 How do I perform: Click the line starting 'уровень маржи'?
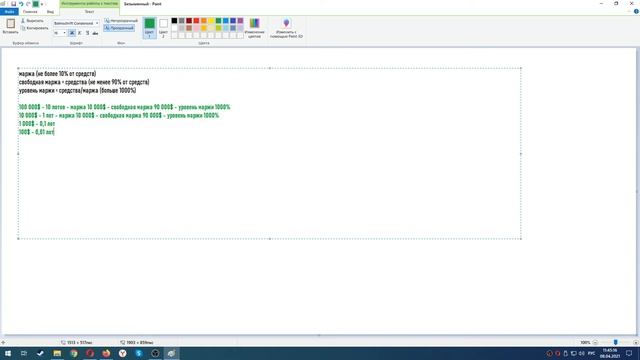click(78, 91)
